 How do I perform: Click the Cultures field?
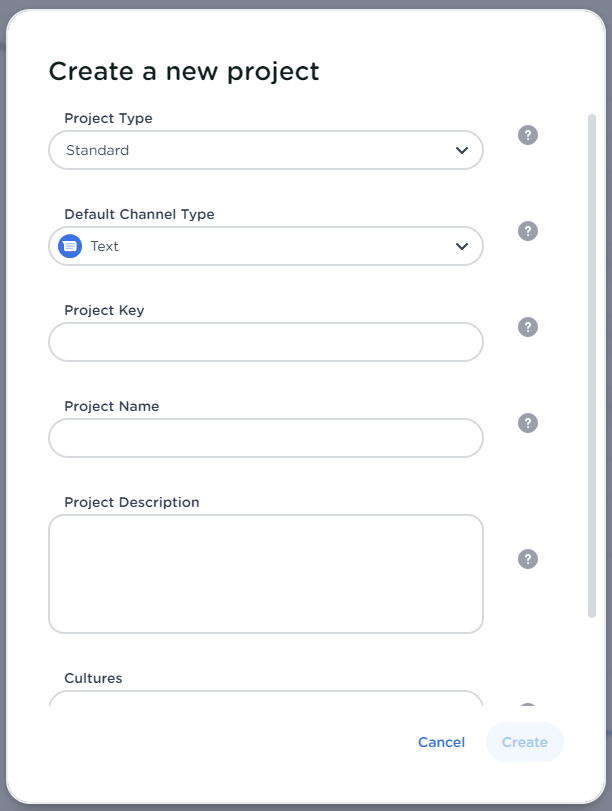pyautogui.click(x=265, y=698)
